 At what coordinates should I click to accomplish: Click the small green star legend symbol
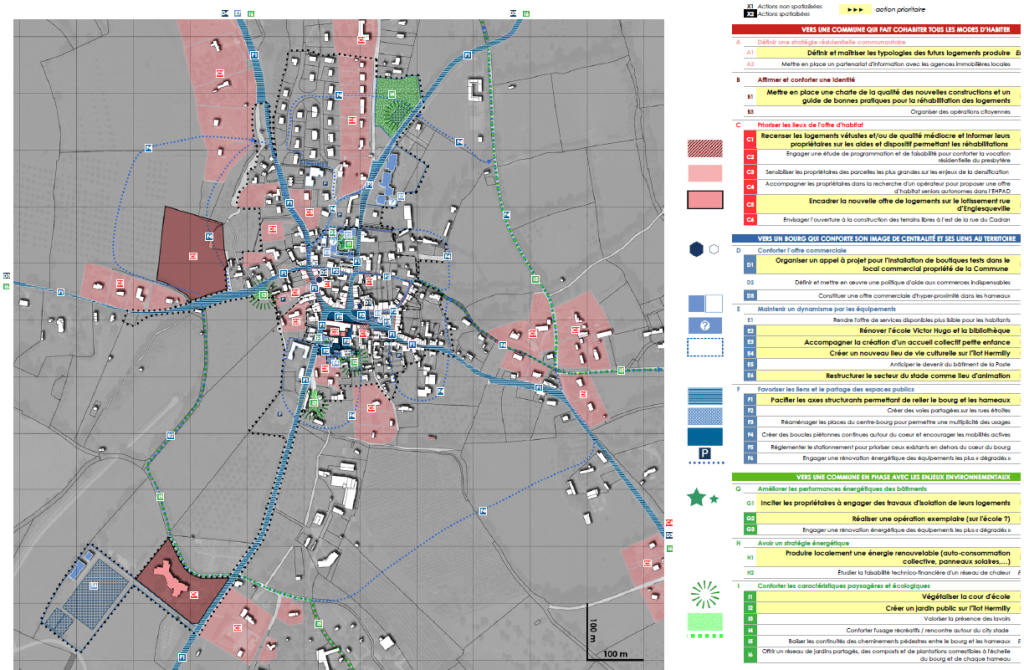[x=714, y=498]
